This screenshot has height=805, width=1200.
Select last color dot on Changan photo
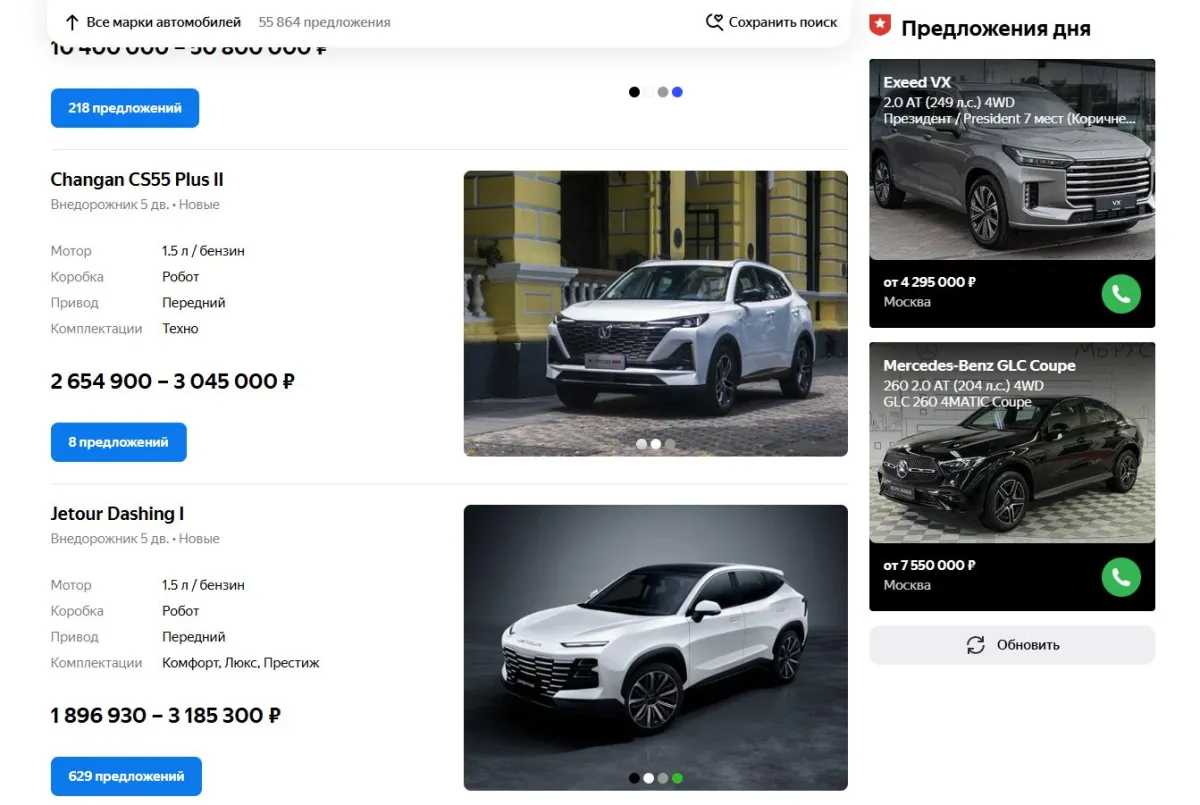pos(670,444)
